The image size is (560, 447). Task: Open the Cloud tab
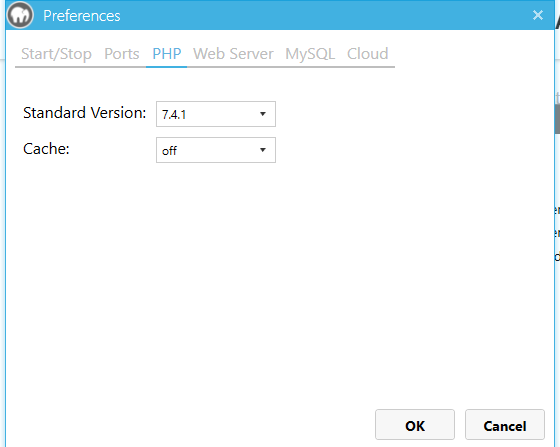pos(368,54)
